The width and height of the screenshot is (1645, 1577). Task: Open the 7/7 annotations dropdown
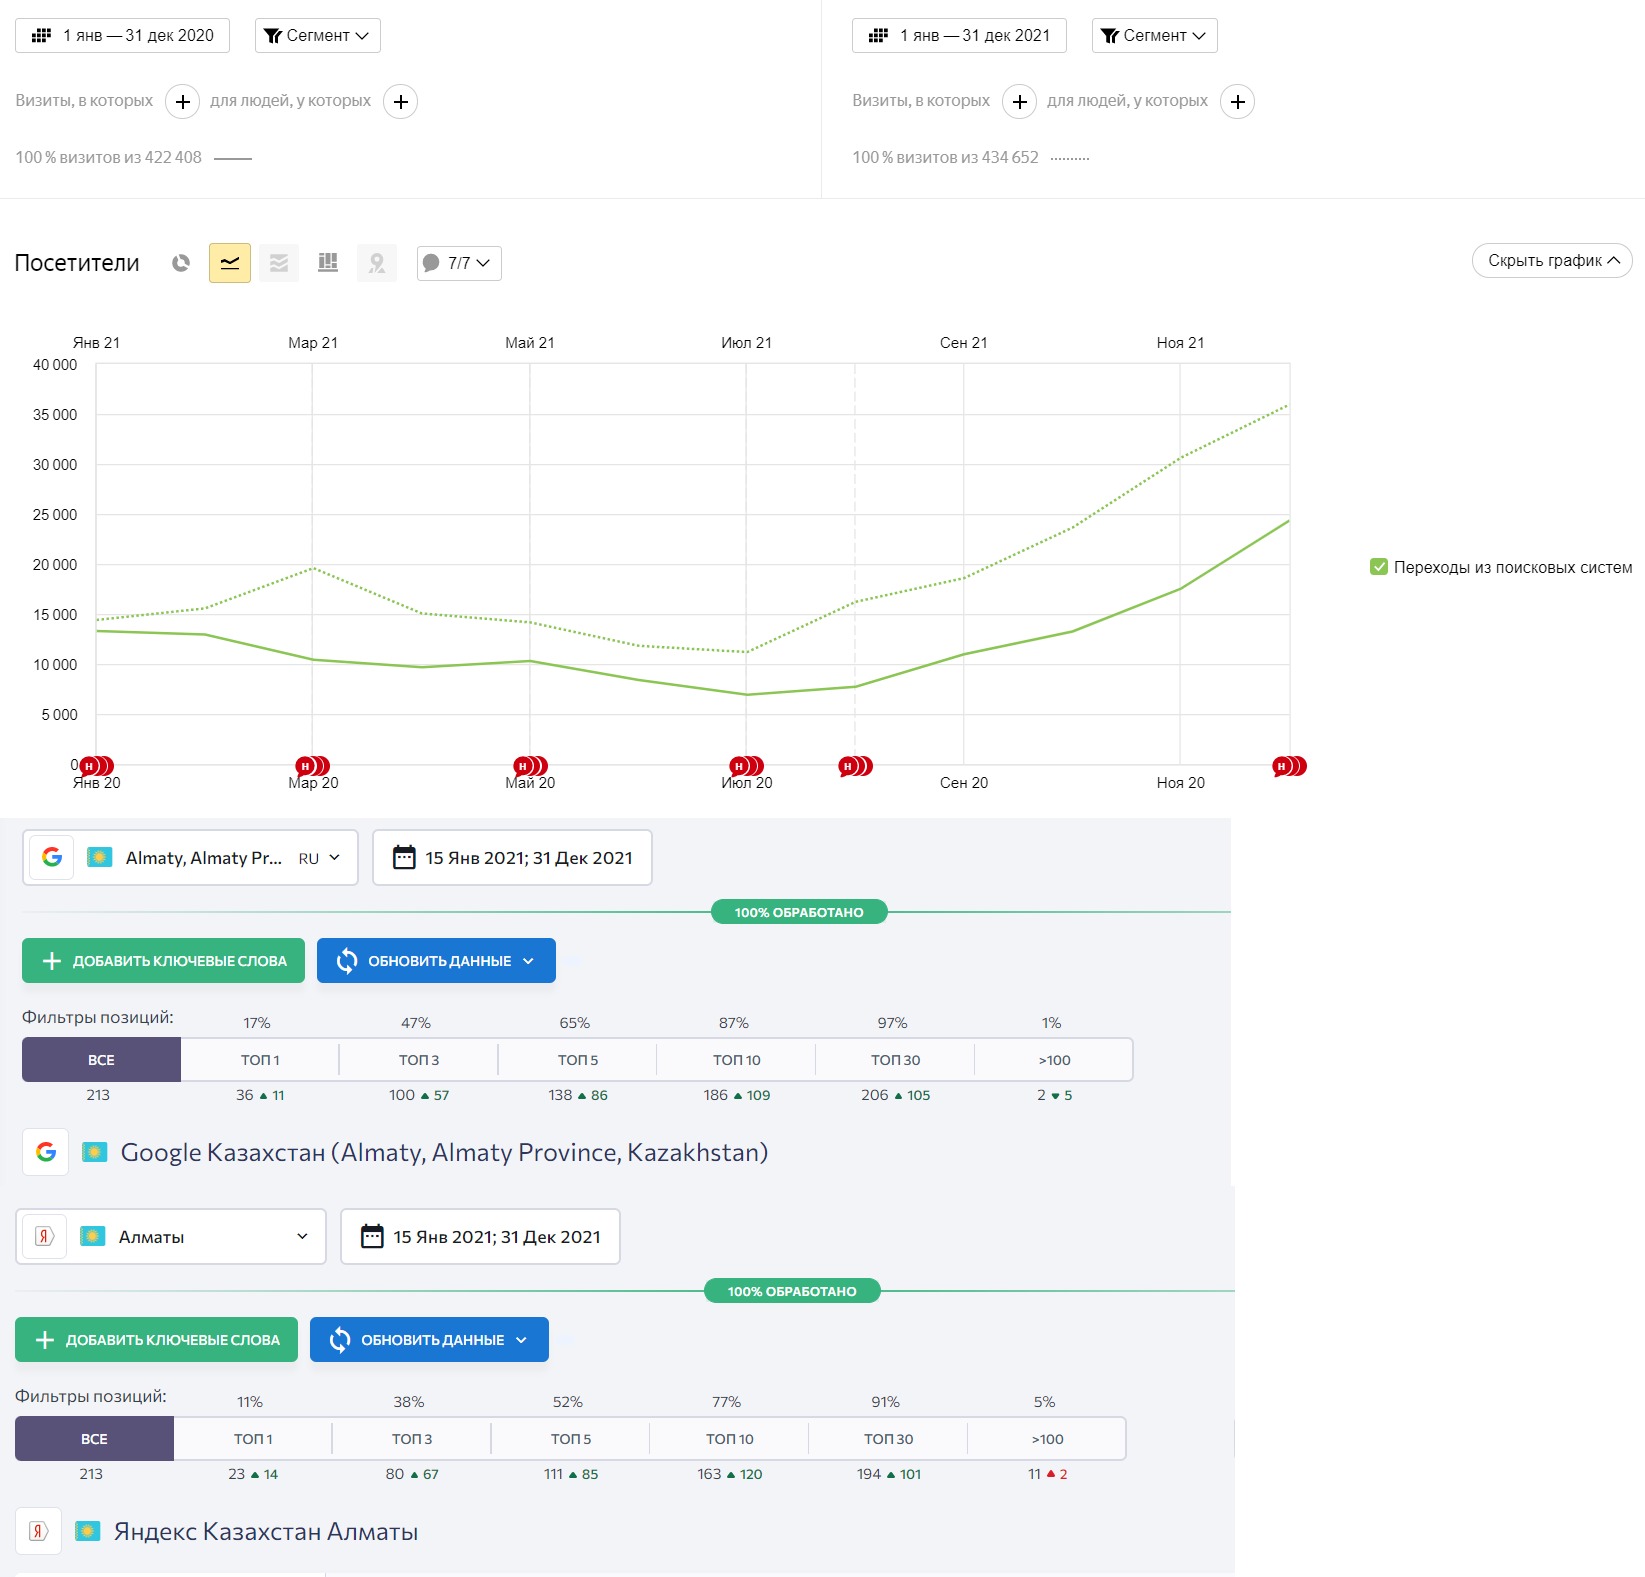pos(459,263)
